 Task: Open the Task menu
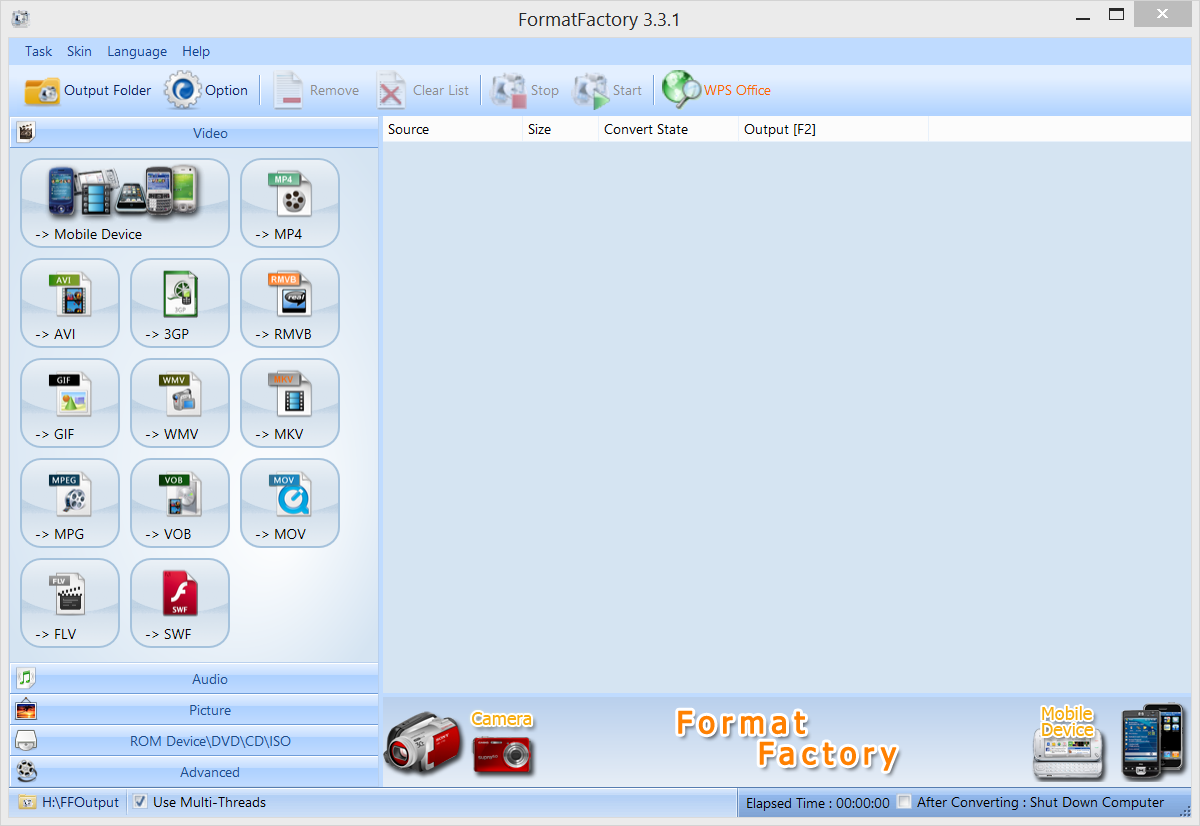pos(39,51)
